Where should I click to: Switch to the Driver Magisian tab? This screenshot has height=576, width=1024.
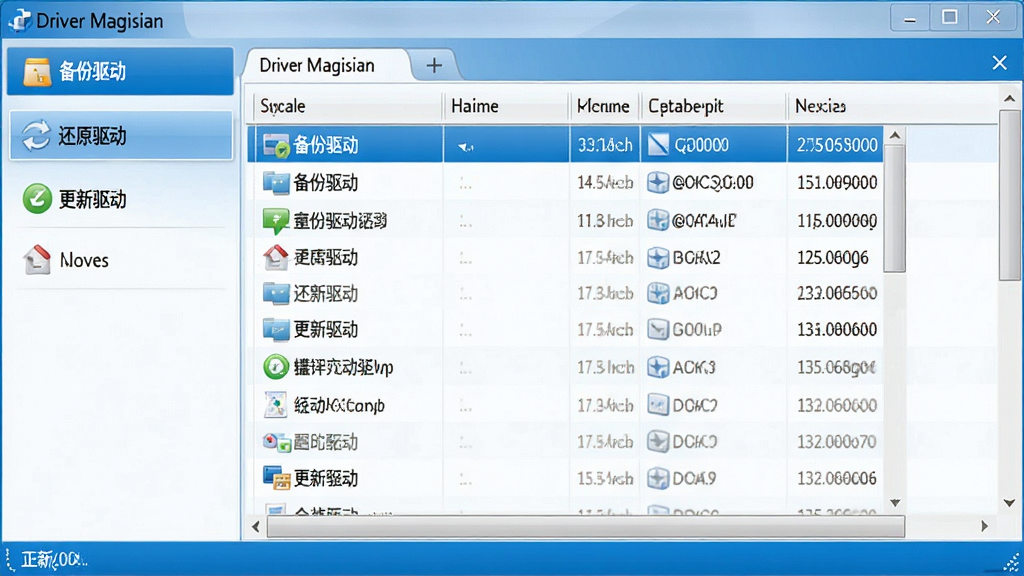327,65
